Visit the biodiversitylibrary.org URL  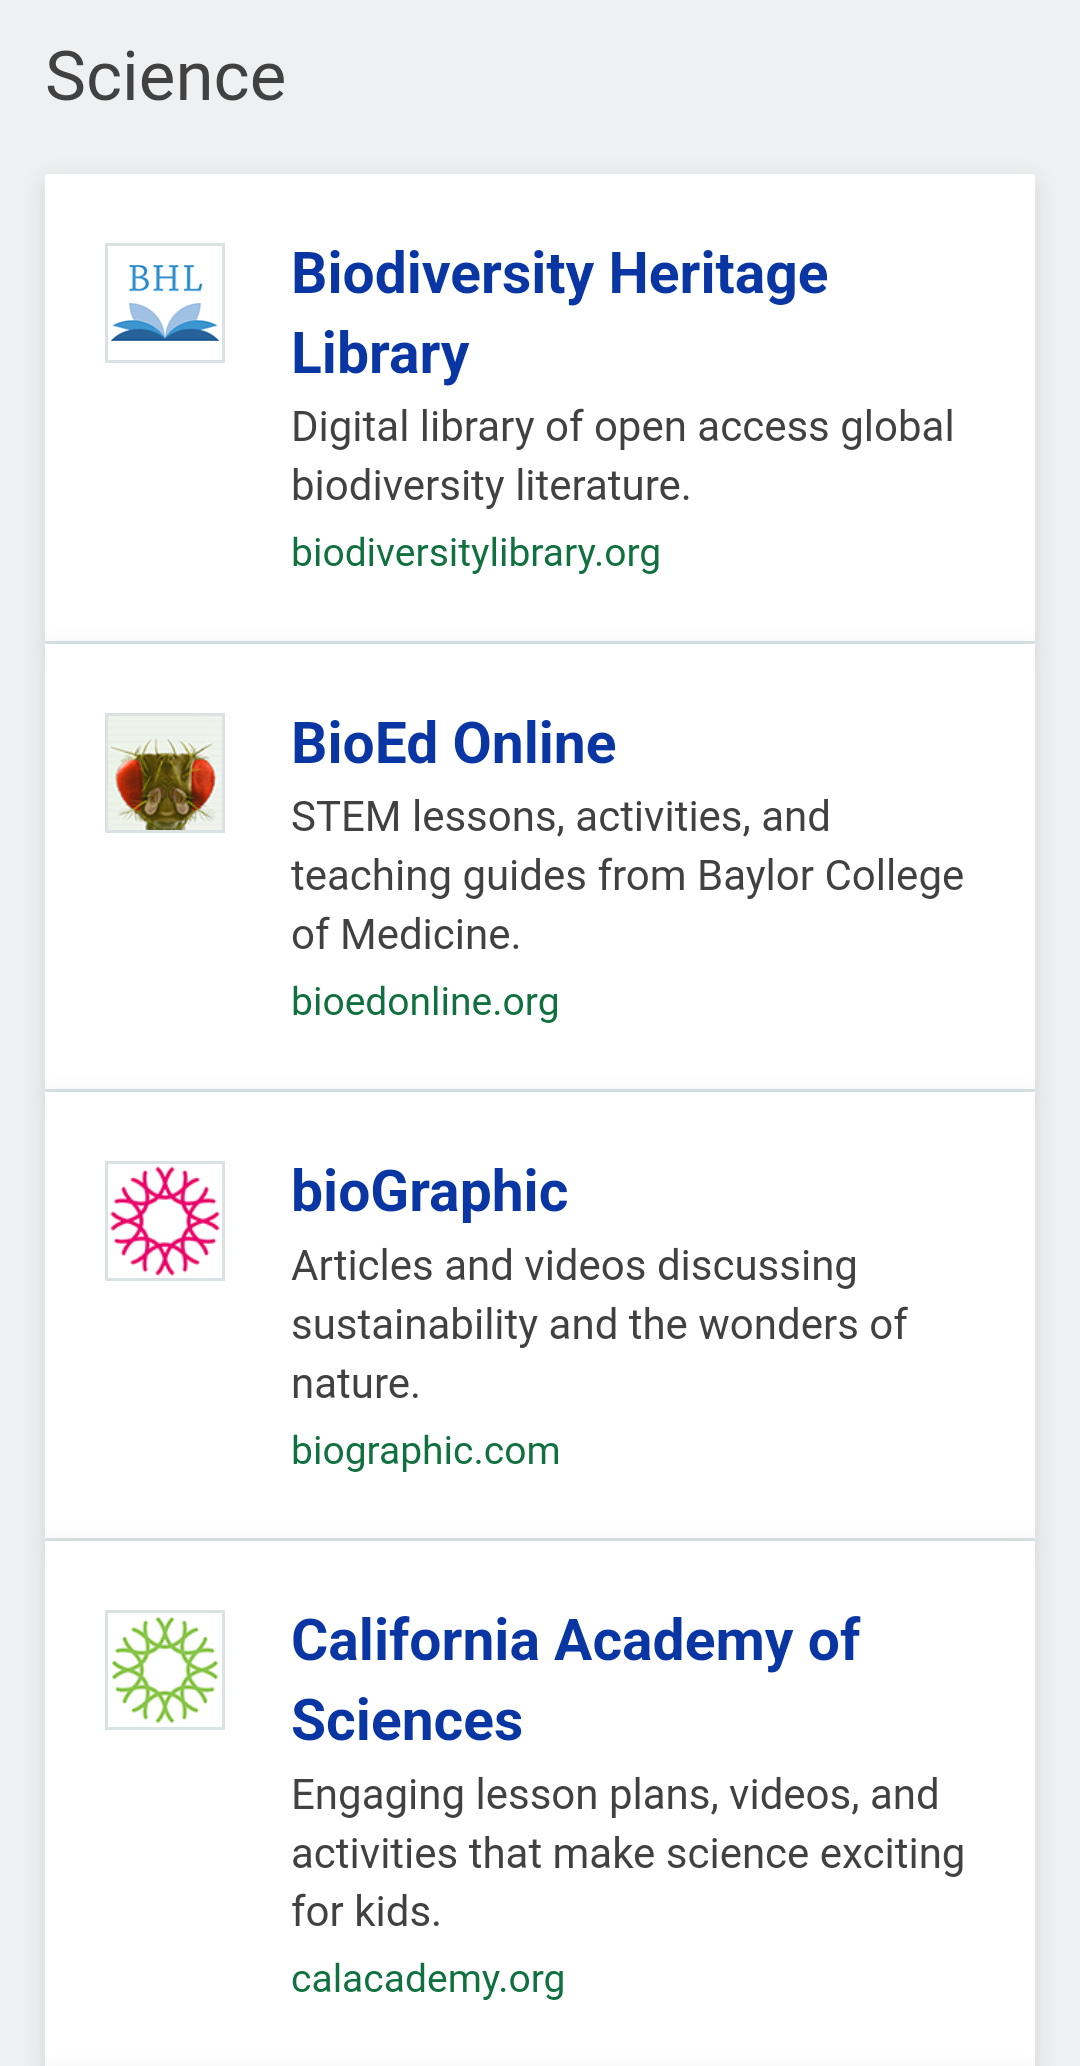coord(475,553)
